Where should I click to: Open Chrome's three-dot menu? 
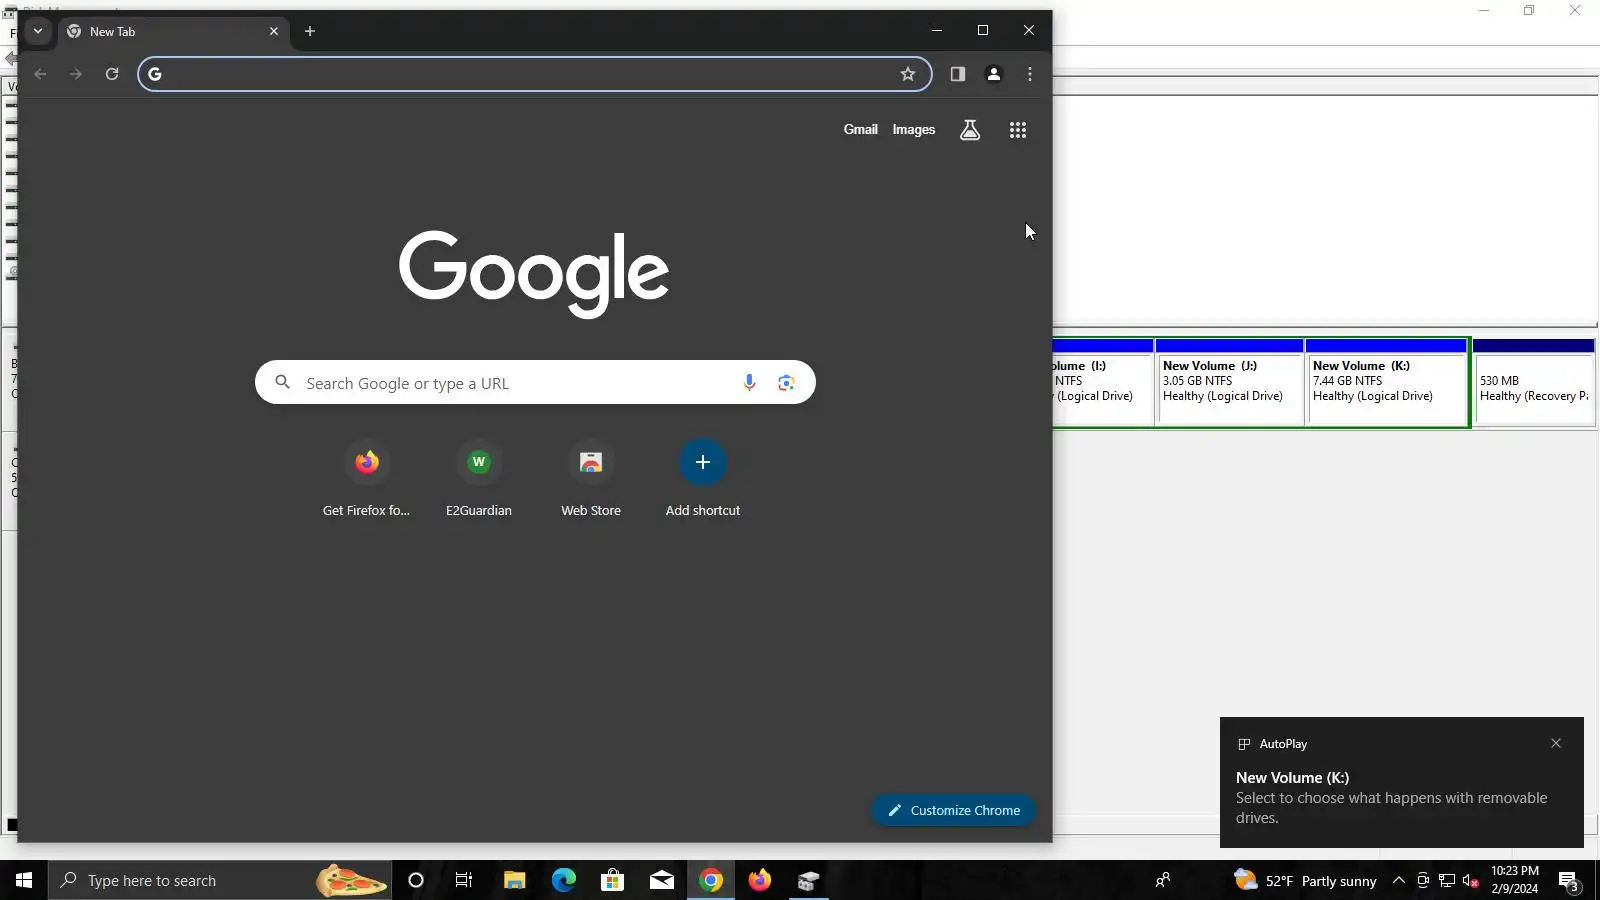pyautogui.click(x=1030, y=74)
